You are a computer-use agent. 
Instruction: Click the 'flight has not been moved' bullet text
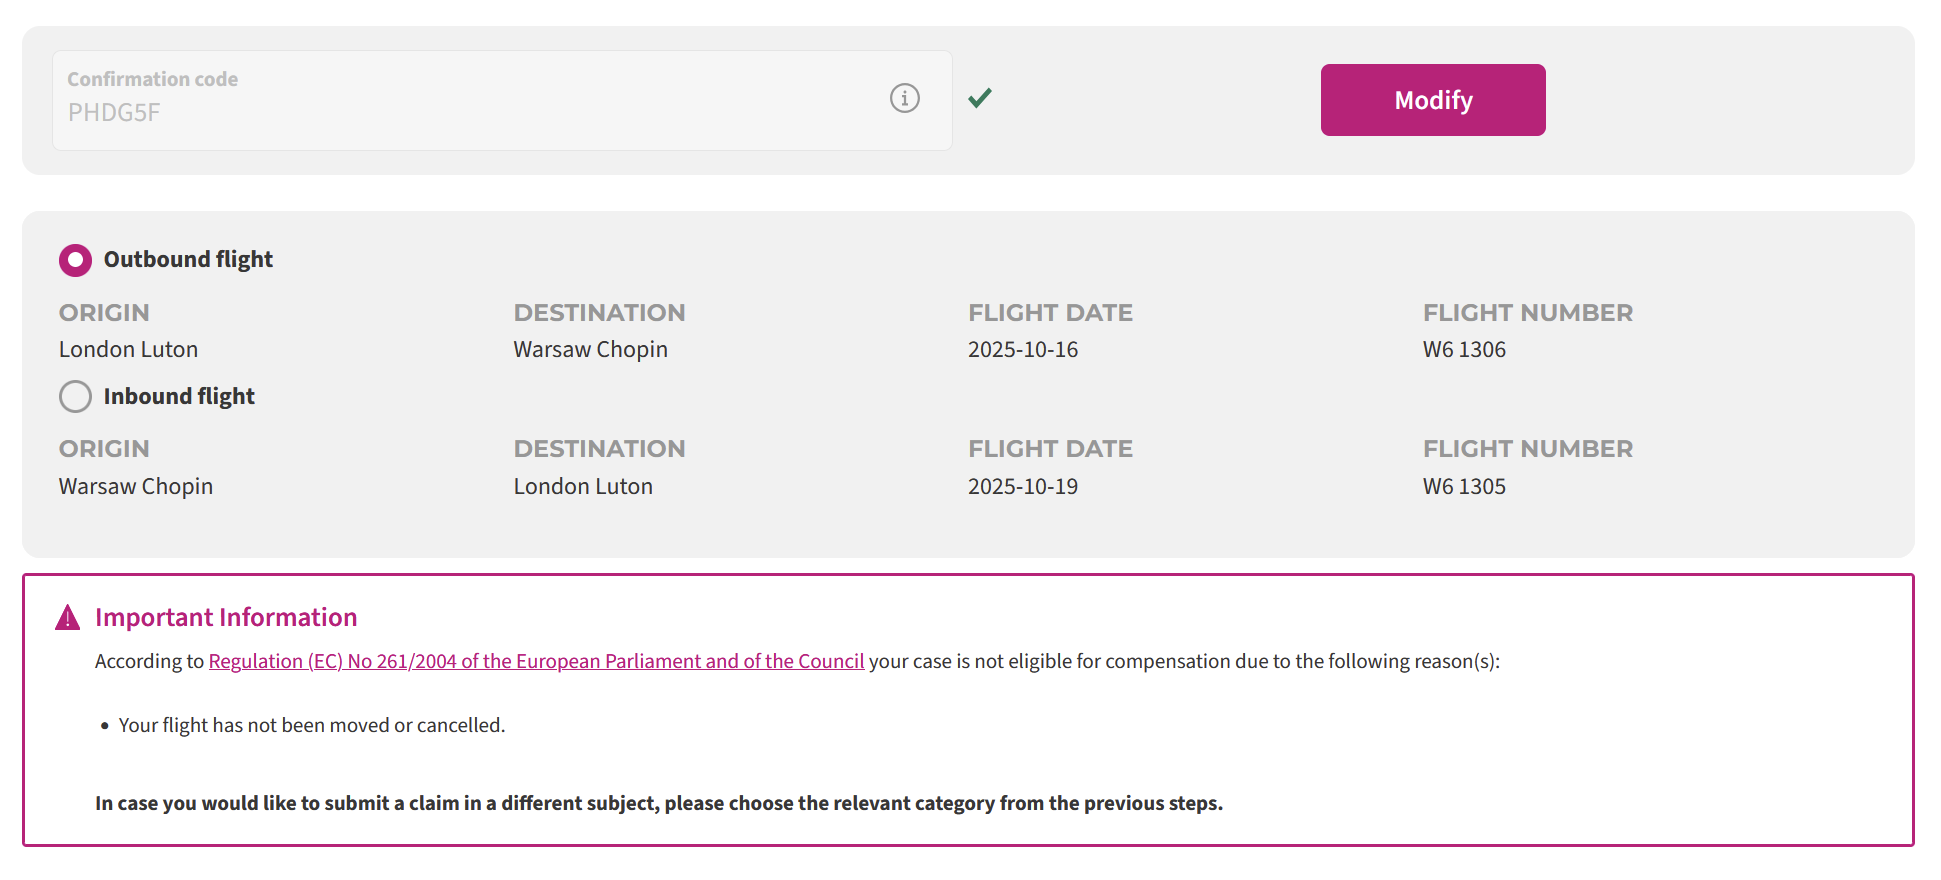312,726
